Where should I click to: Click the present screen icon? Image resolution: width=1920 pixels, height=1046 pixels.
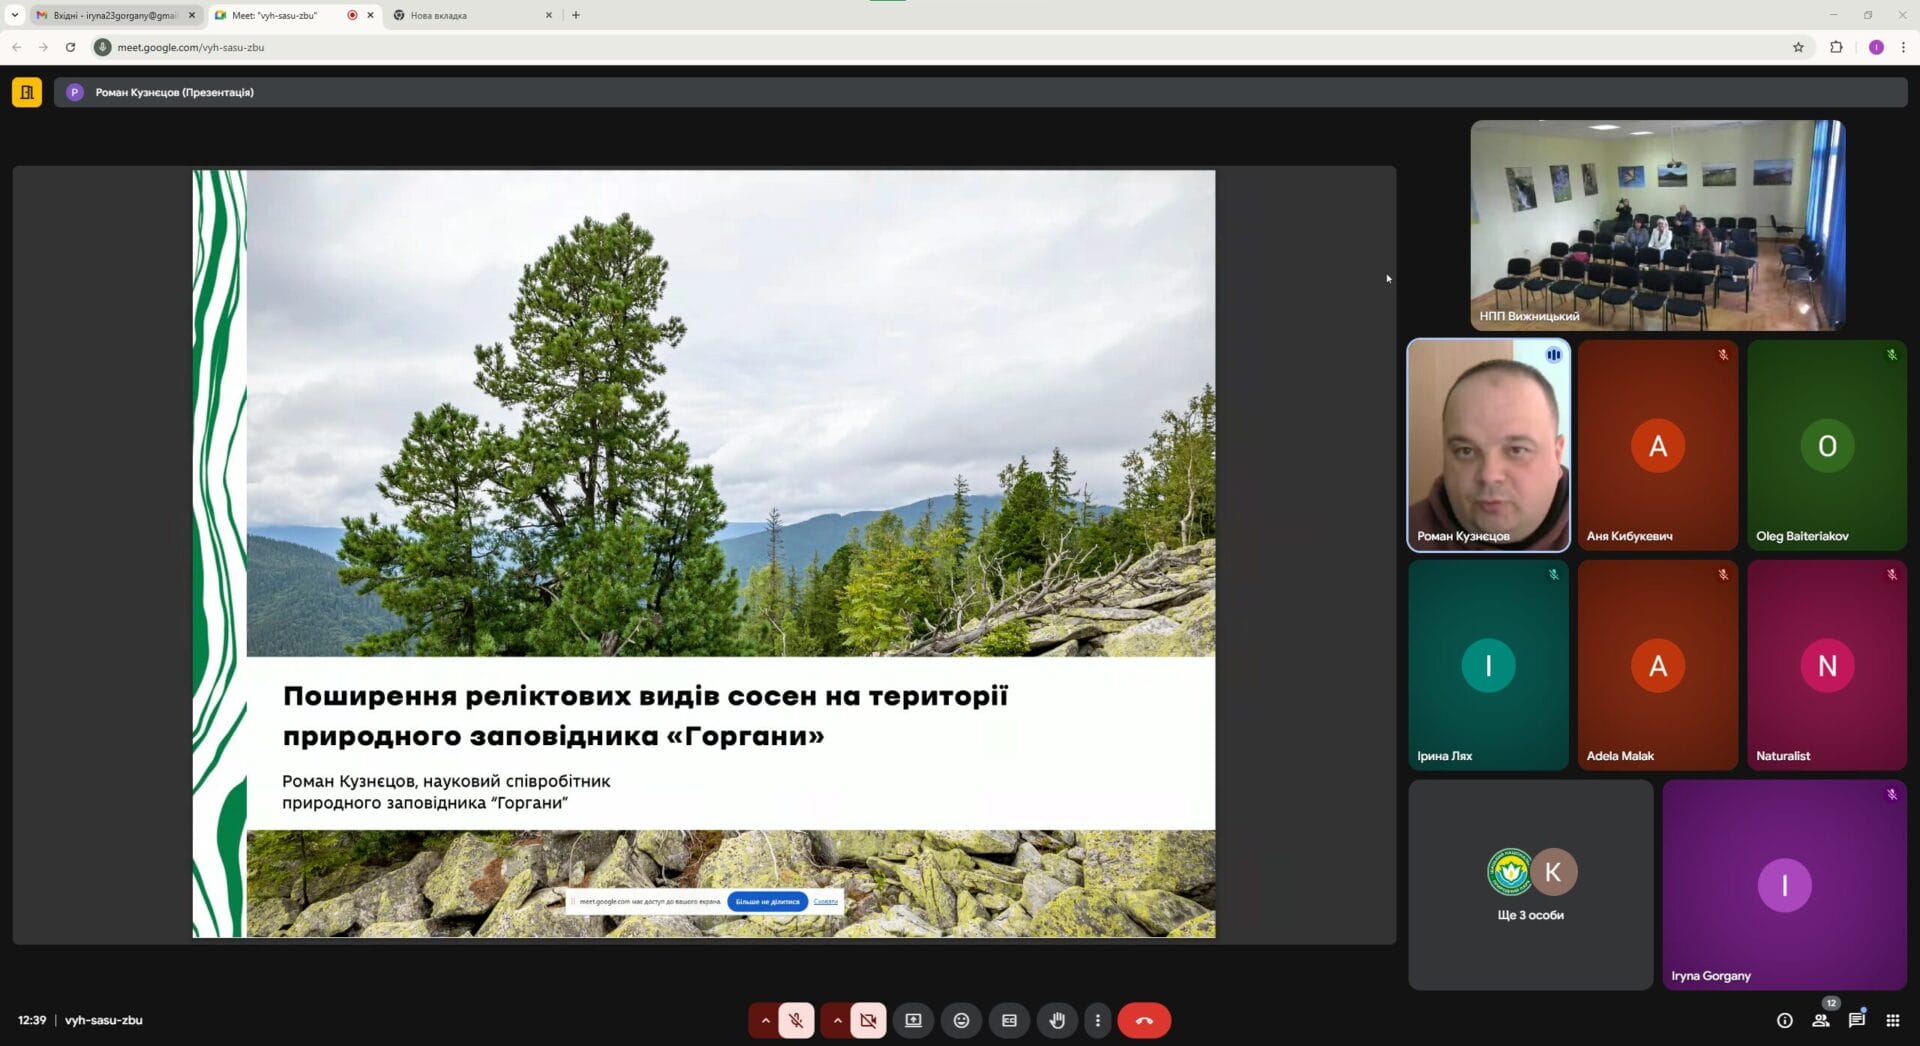(x=913, y=1020)
